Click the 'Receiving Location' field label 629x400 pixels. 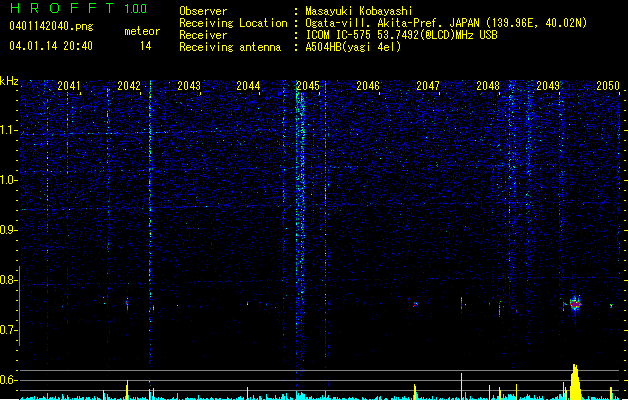[x=233, y=23]
